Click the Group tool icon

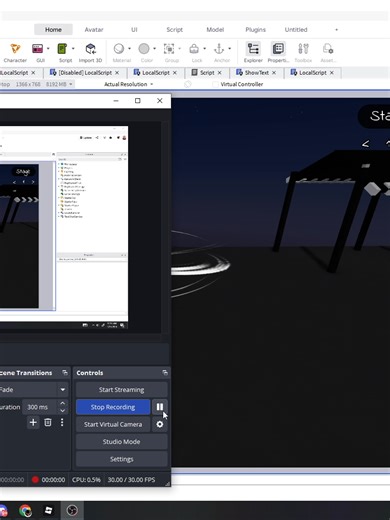coord(169,49)
